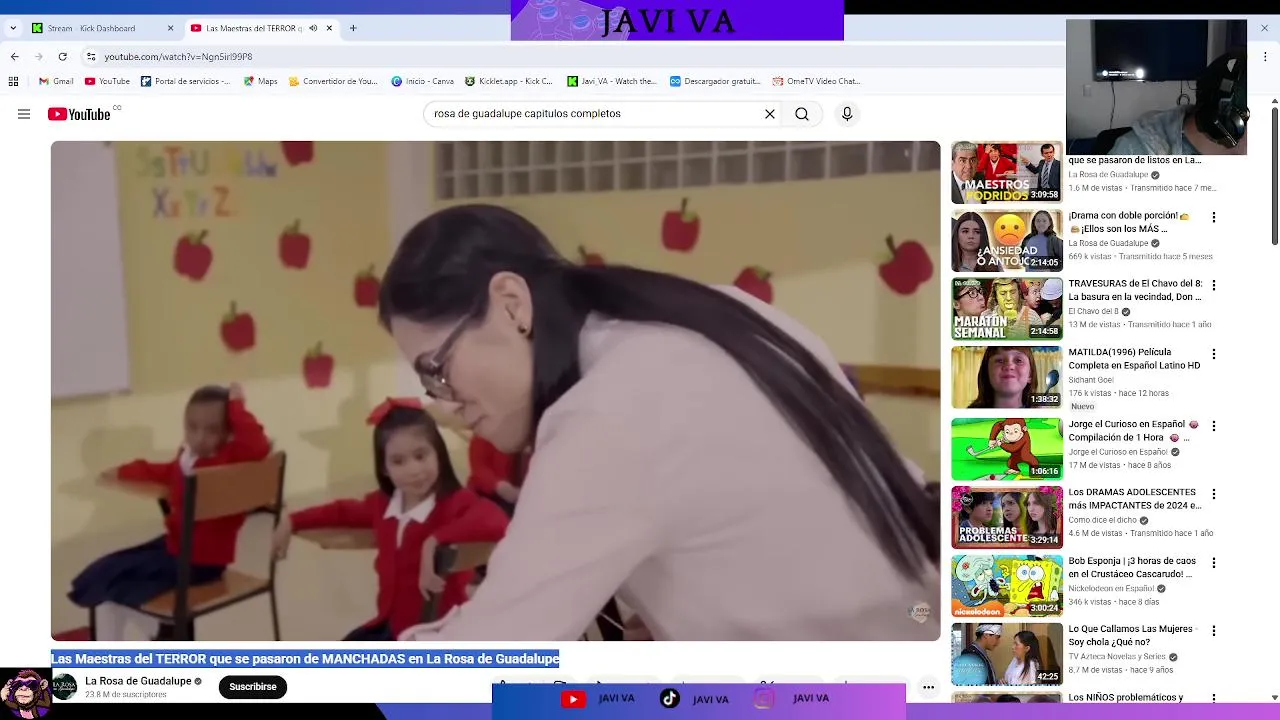Clear the search box with the X
Viewport: 1280px width, 720px height.
click(770, 114)
